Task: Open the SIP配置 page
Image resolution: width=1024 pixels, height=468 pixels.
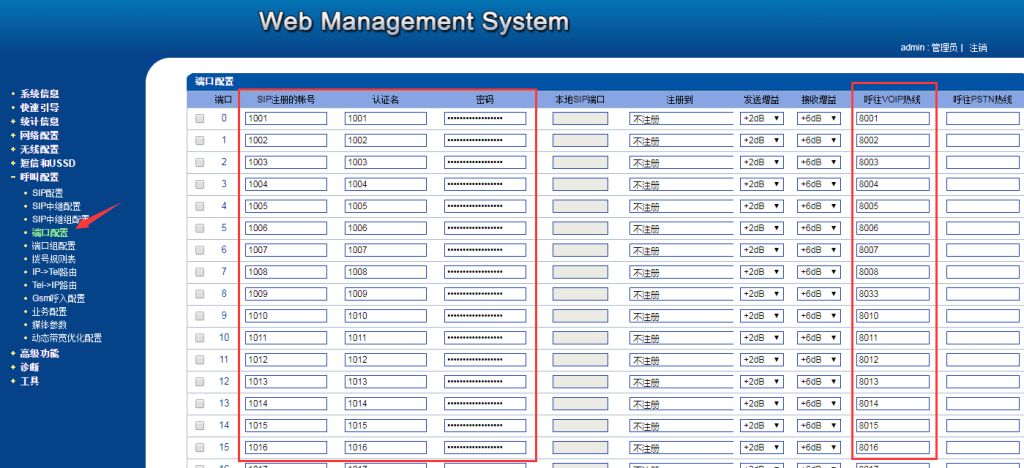Action: point(47,192)
